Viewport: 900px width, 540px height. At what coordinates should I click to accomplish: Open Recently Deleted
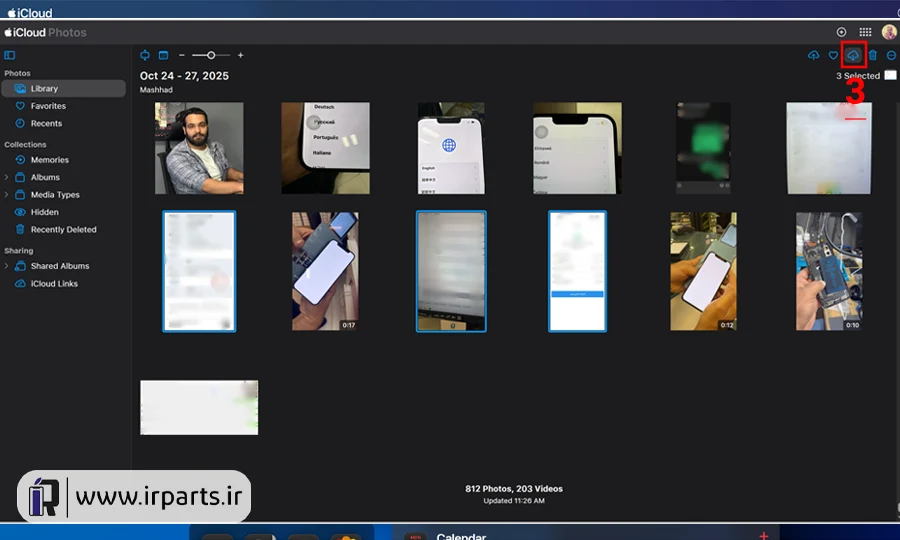click(64, 230)
